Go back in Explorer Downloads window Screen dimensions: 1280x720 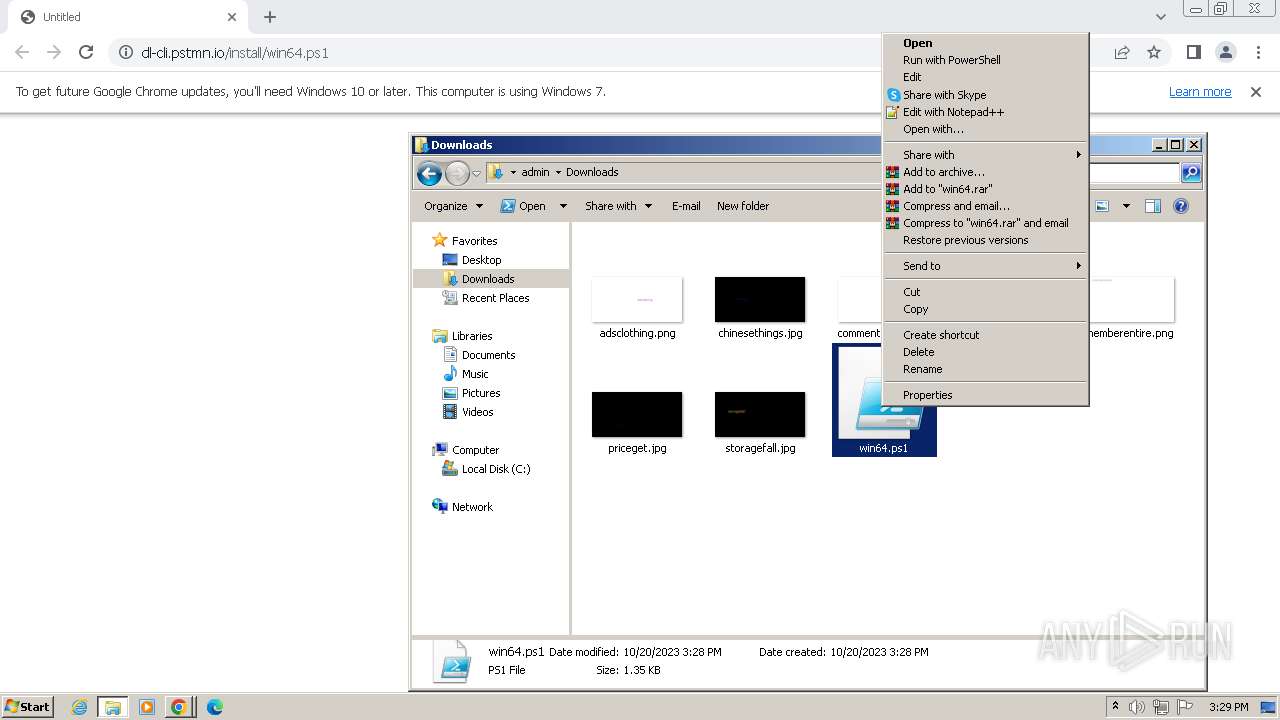[429, 173]
